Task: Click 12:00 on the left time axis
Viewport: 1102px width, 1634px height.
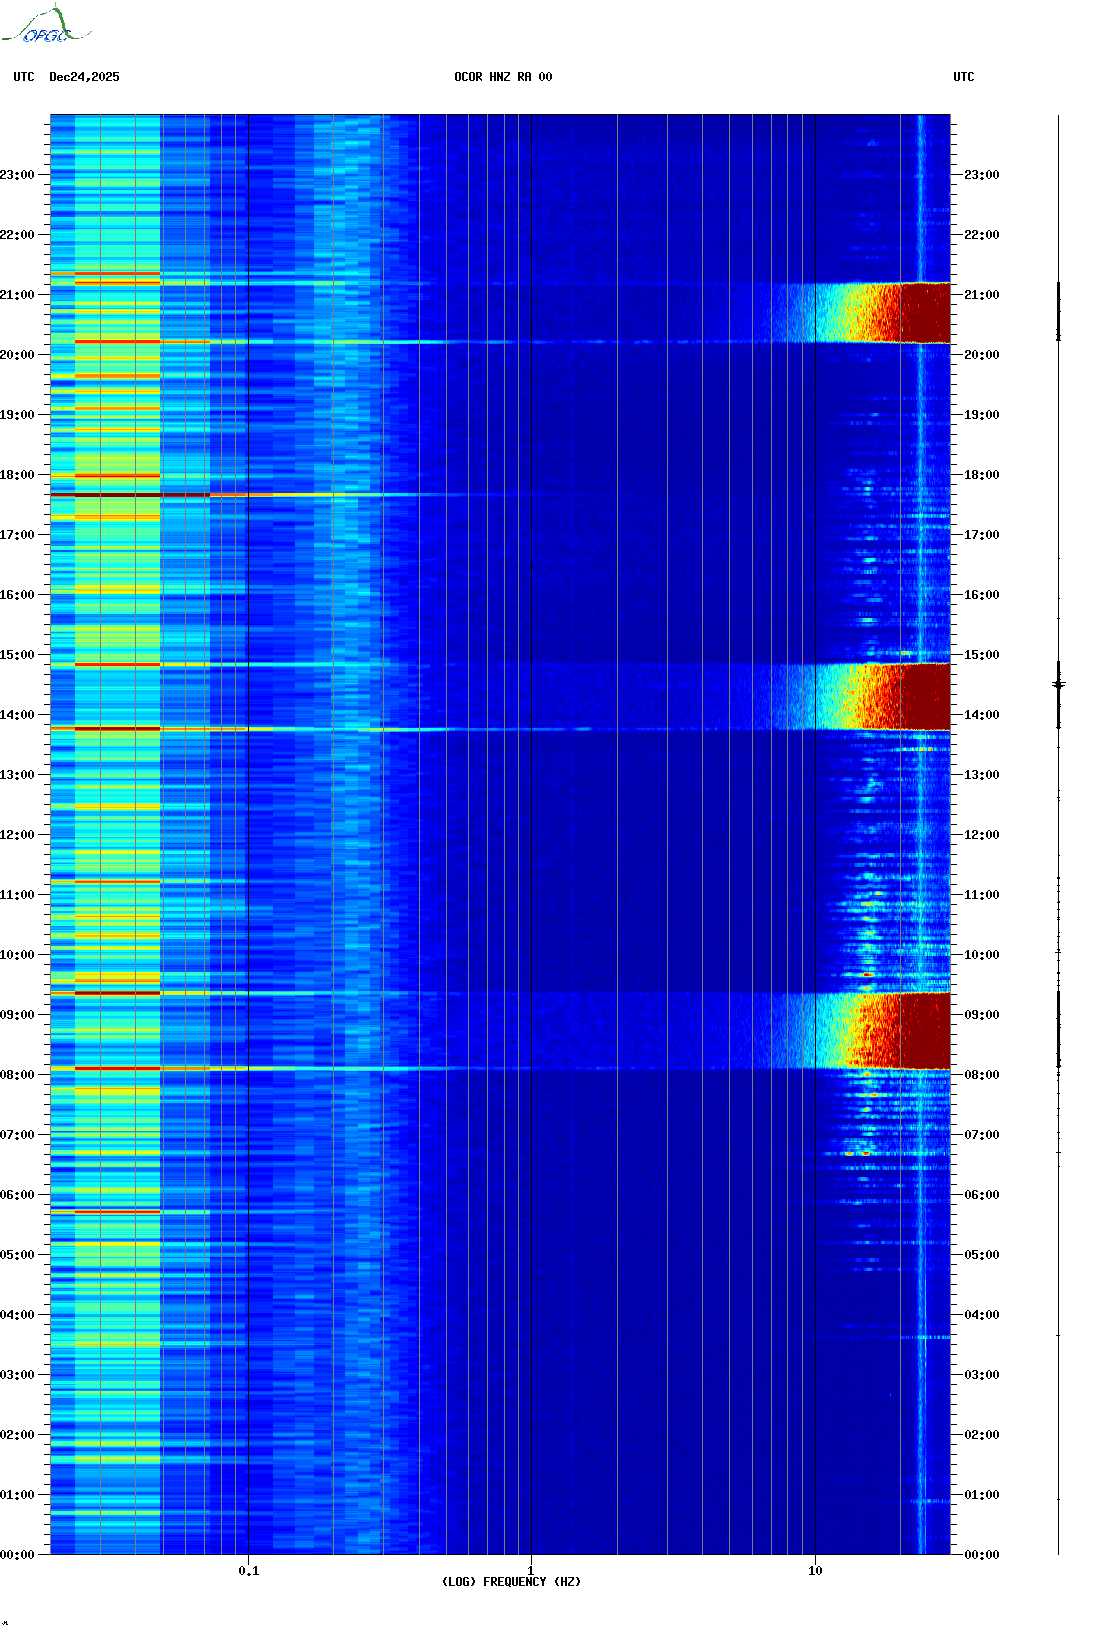Action: (17, 835)
